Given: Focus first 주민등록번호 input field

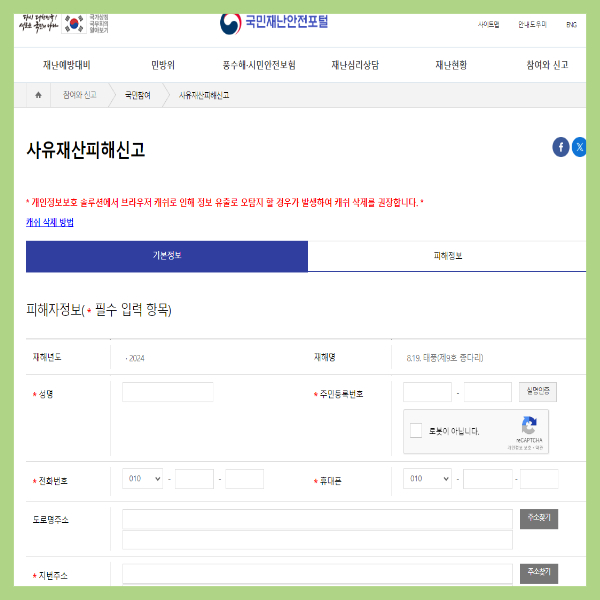Looking at the screenshot, I should tap(427, 392).
